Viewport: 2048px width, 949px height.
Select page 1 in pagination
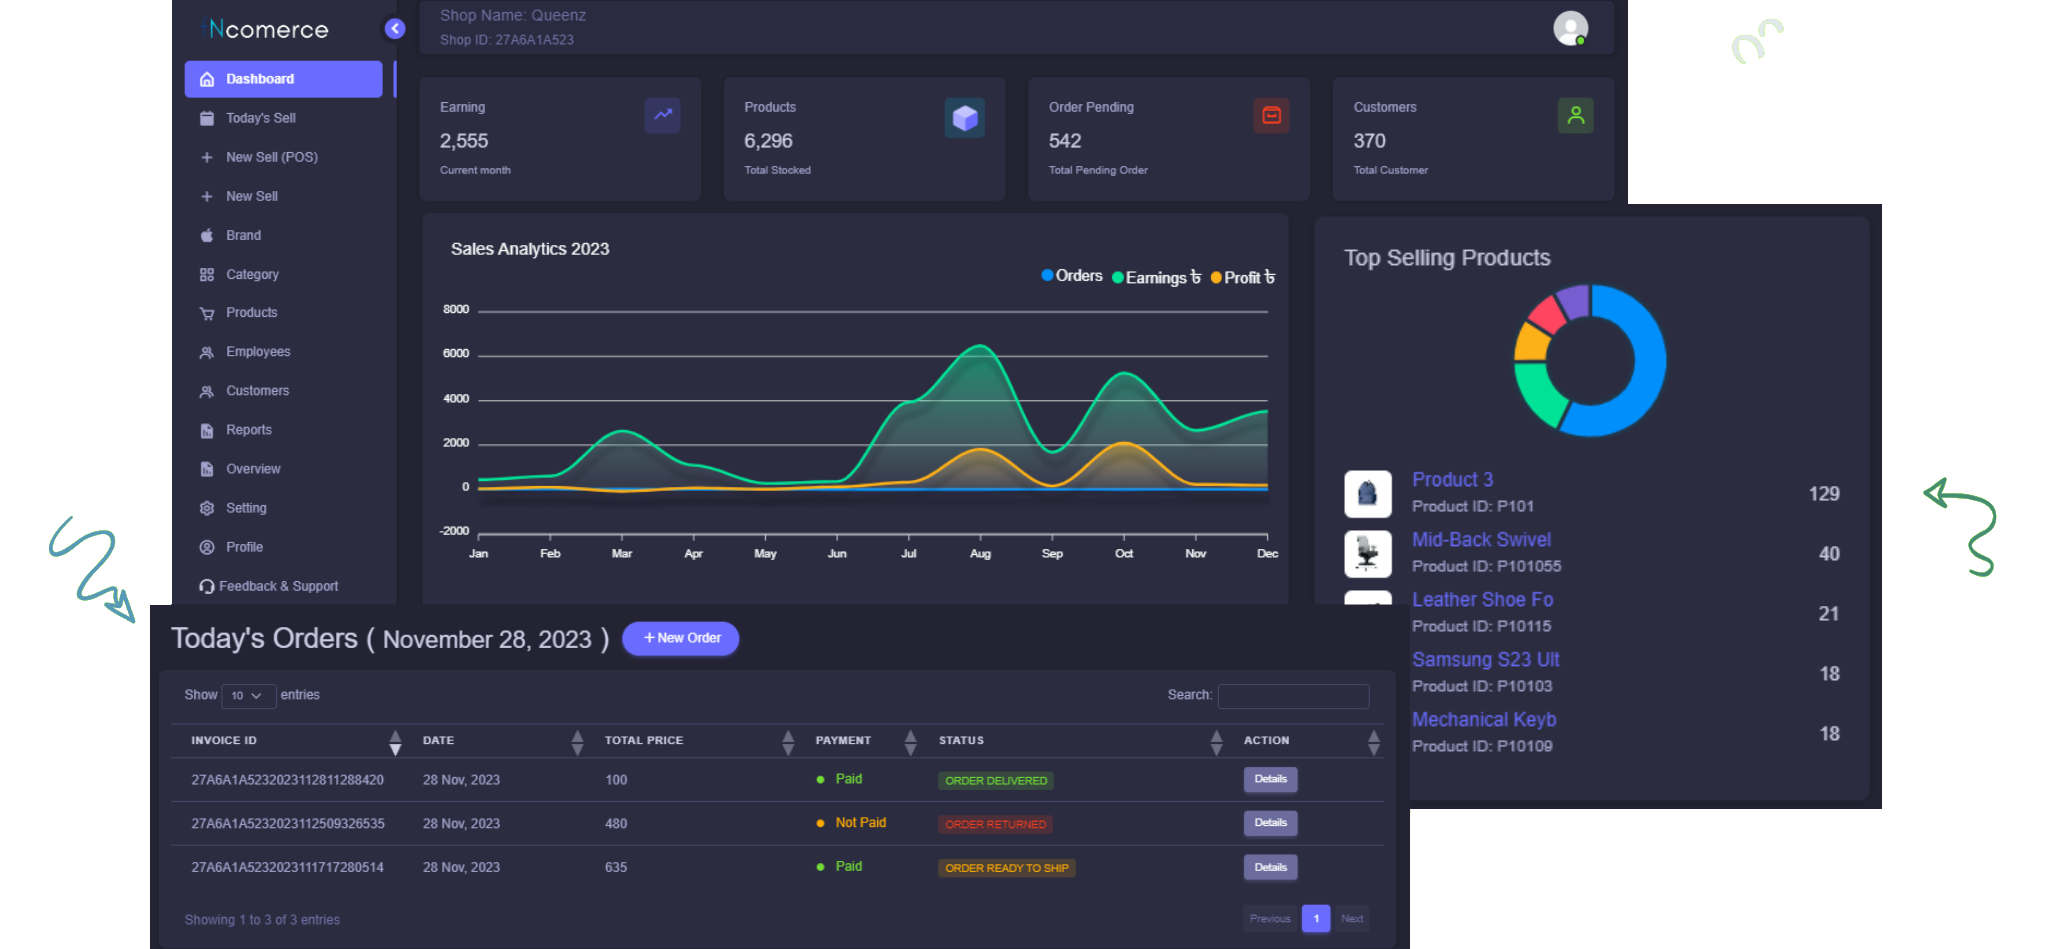1316,918
